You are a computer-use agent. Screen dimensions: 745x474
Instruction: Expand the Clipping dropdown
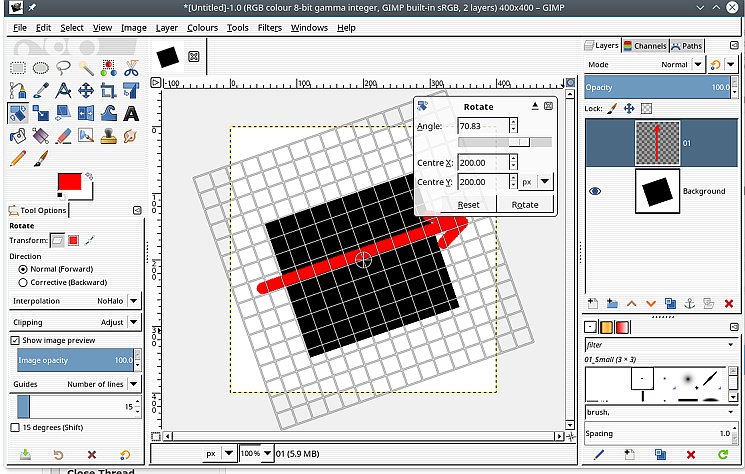pyautogui.click(x=133, y=322)
